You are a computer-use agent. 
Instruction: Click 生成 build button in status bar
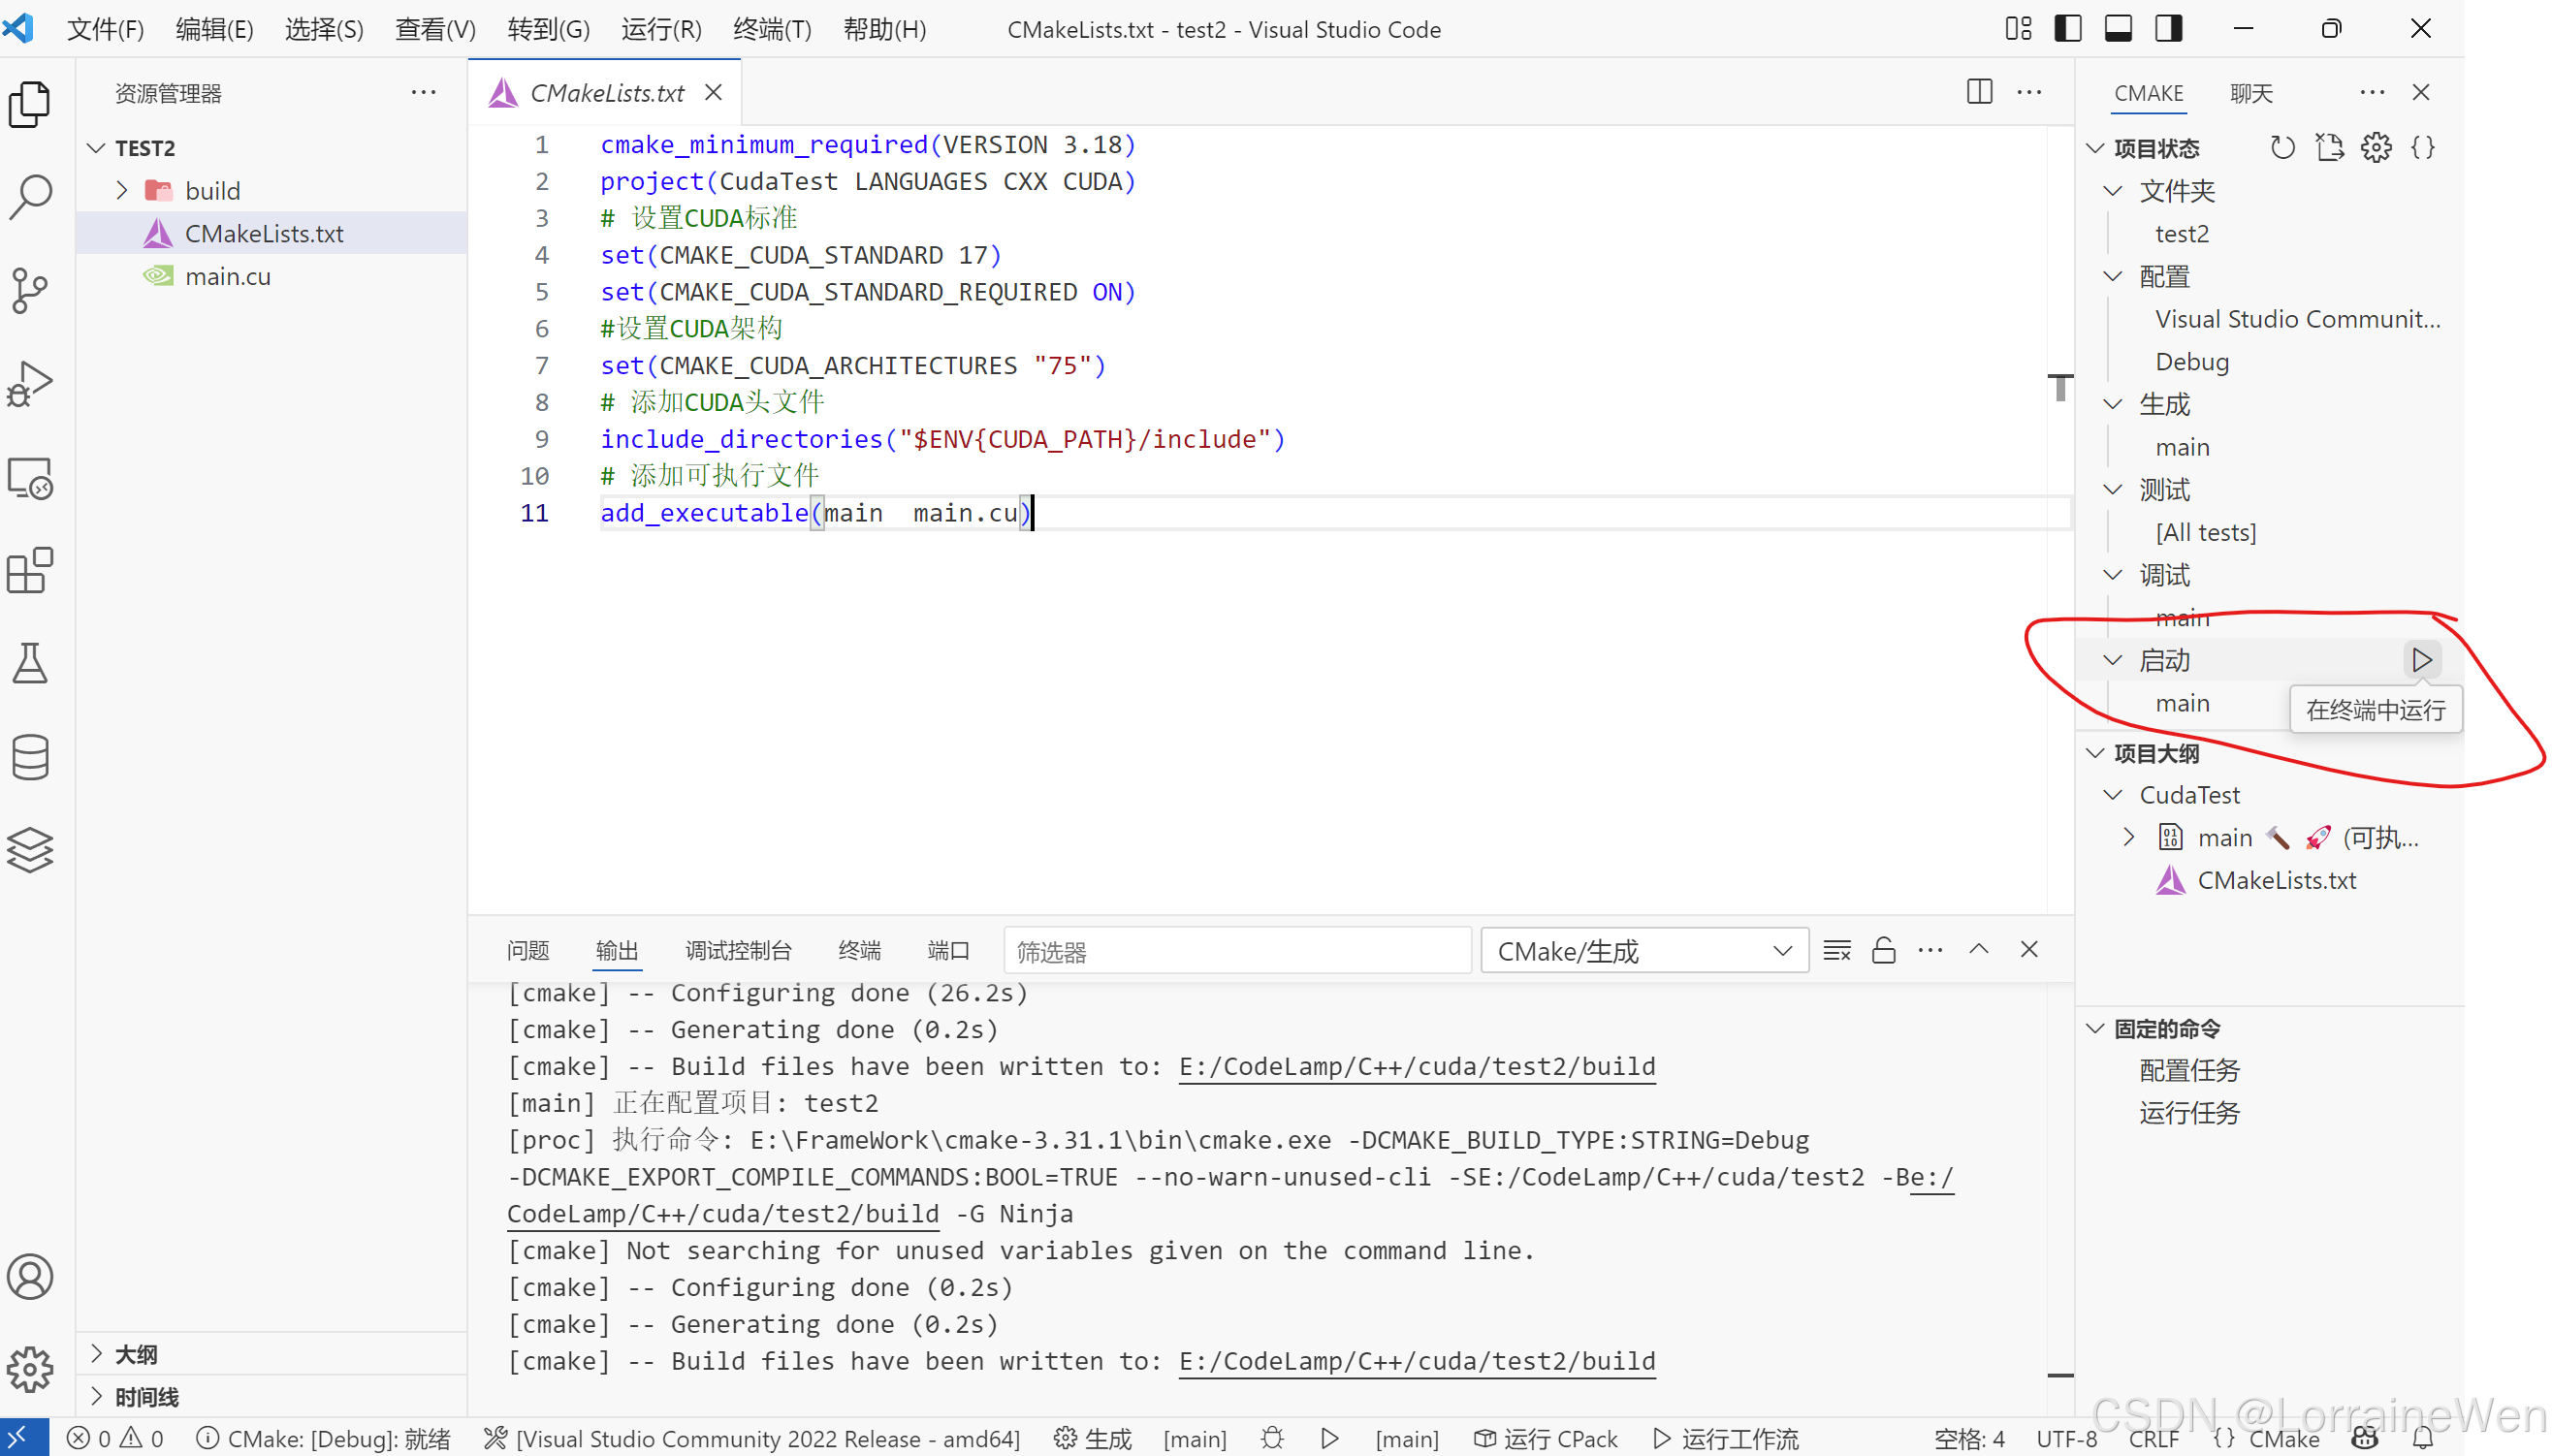1093,1438
